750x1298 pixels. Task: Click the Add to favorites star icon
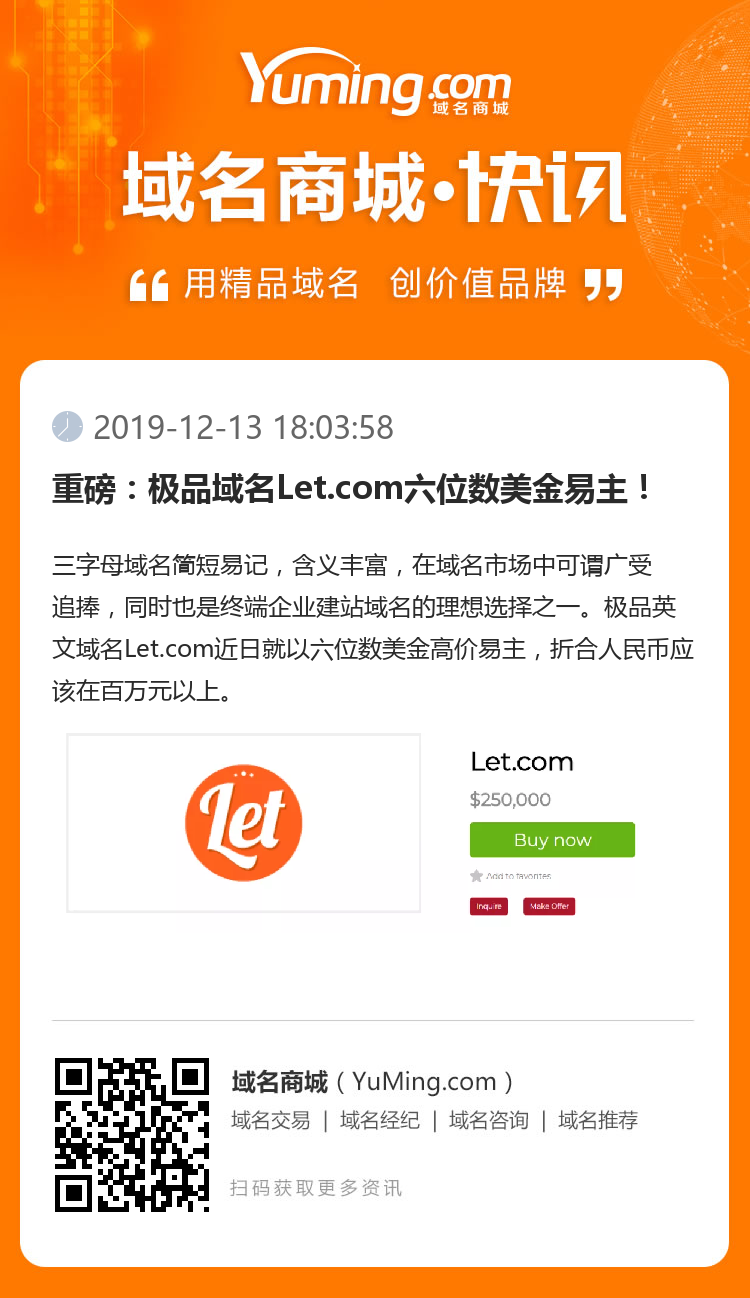pos(477,876)
